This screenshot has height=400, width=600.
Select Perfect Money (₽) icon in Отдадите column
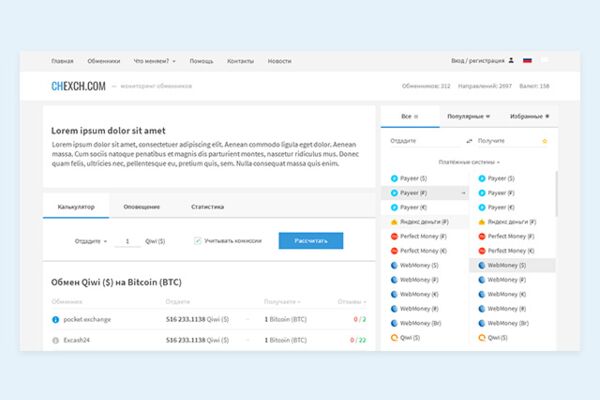(x=394, y=237)
